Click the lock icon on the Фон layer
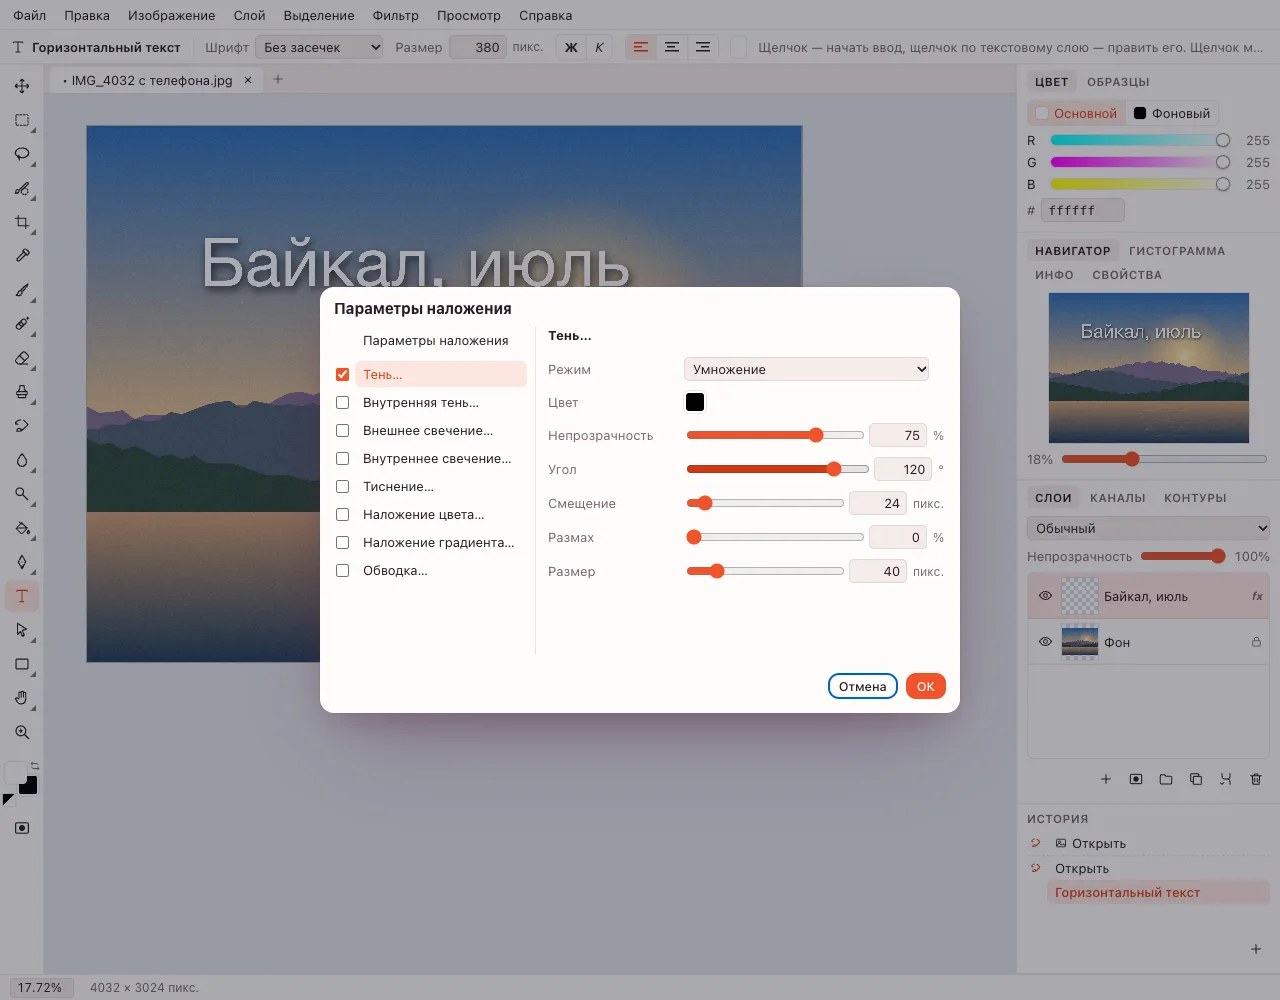The height and width of the screenshot is (1000, 1280). [x=1256, y=642]
